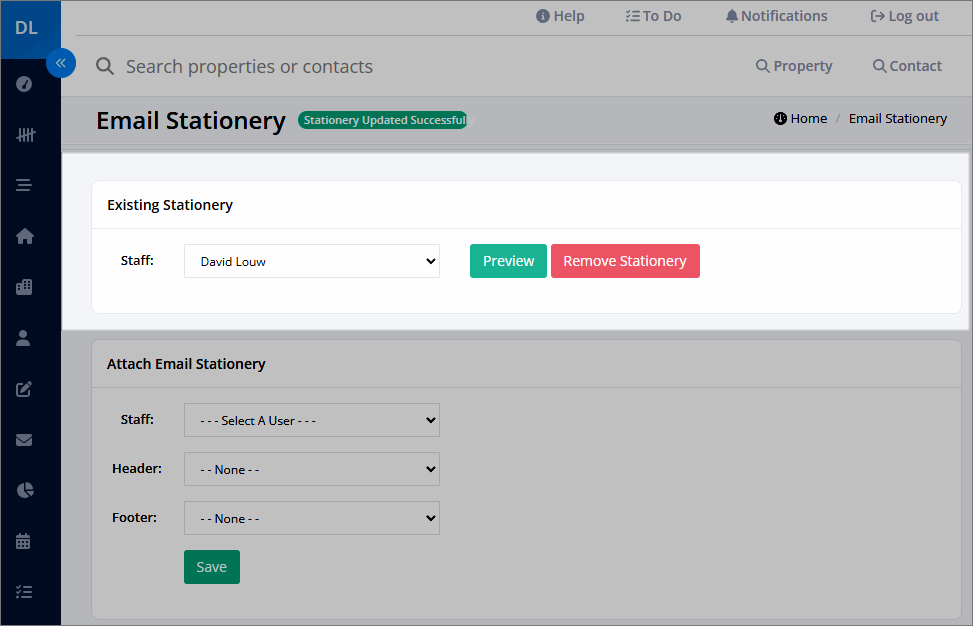Open the dashboard compass icon in sidebar
The height and width of the screenshot is (626, 973).
coord(24,84)
